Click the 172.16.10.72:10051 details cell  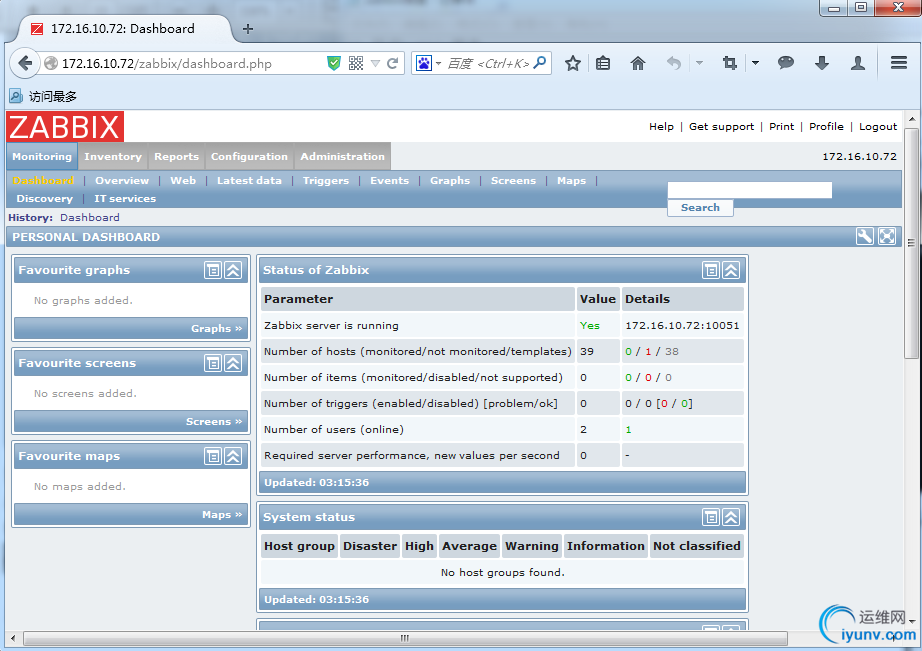tap(682, 325)
